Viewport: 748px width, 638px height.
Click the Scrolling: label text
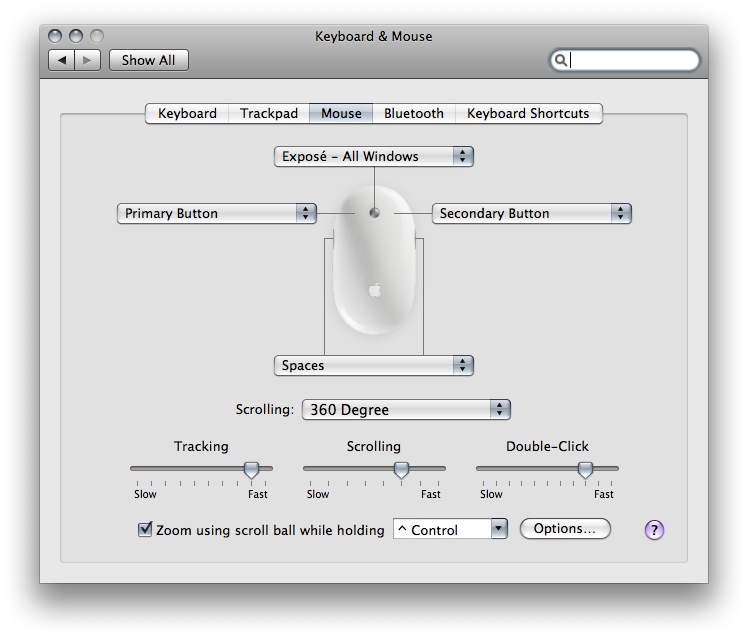tap(265, 409)
